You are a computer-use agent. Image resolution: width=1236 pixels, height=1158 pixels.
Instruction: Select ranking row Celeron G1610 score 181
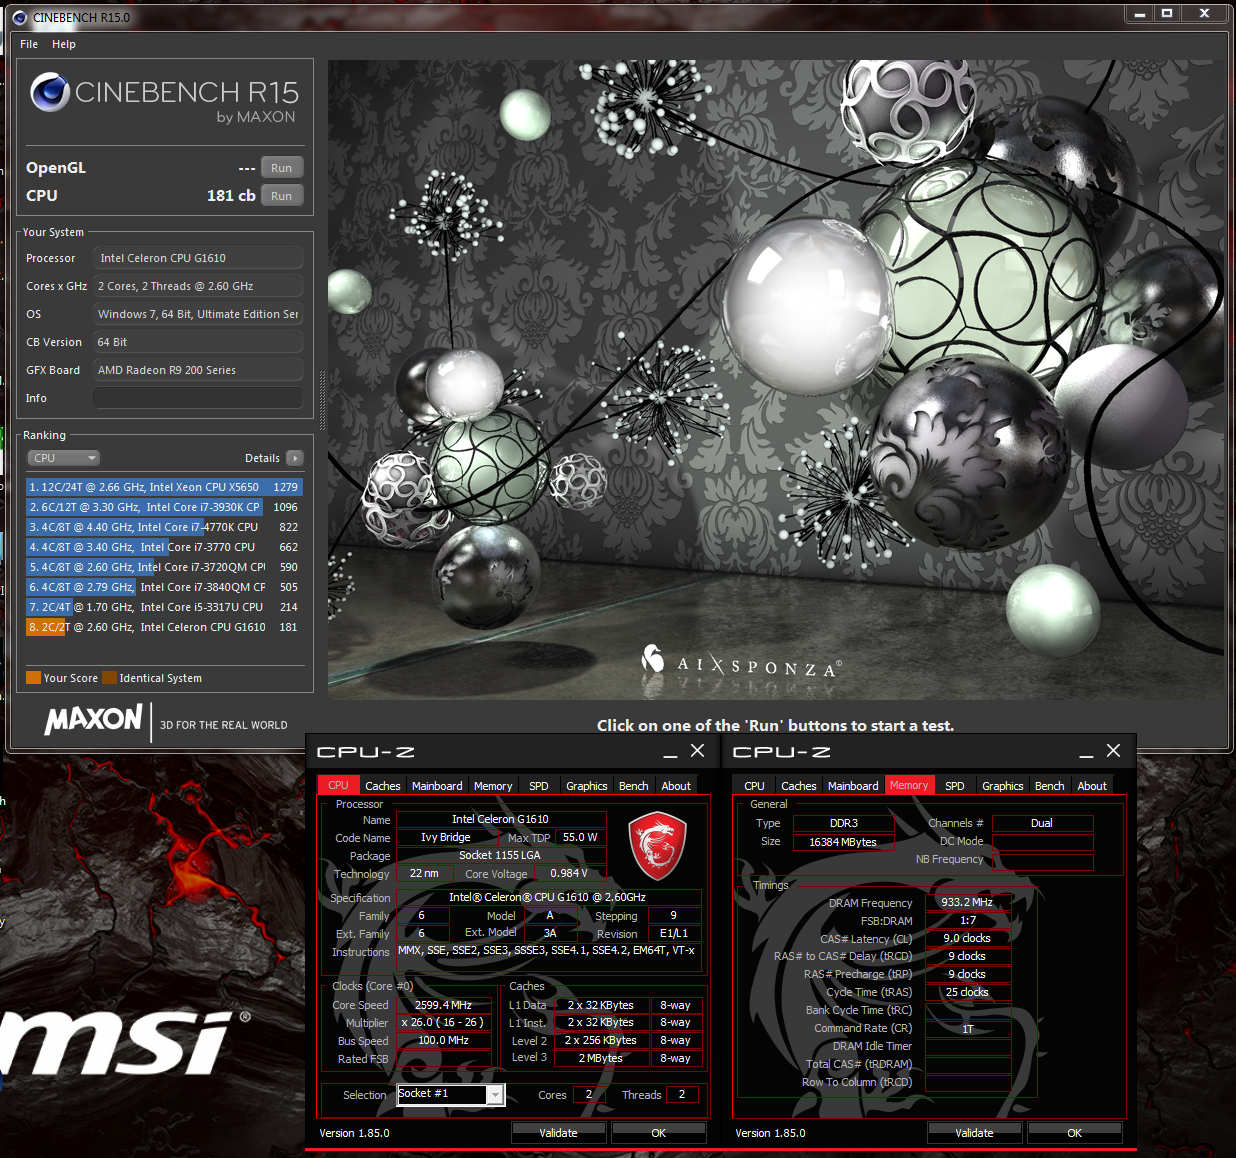(165, 627)
